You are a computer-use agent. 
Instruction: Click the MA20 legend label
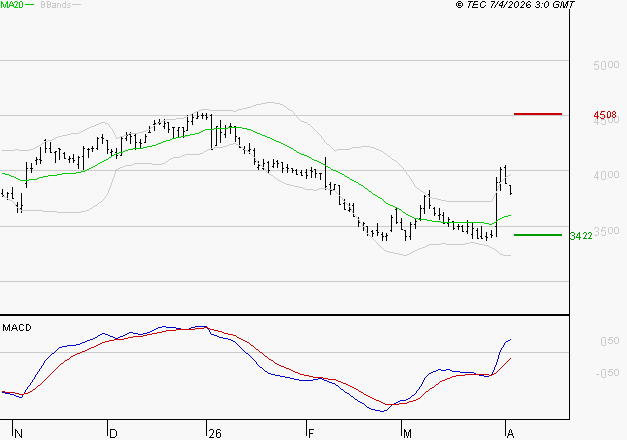coord(12,5)
